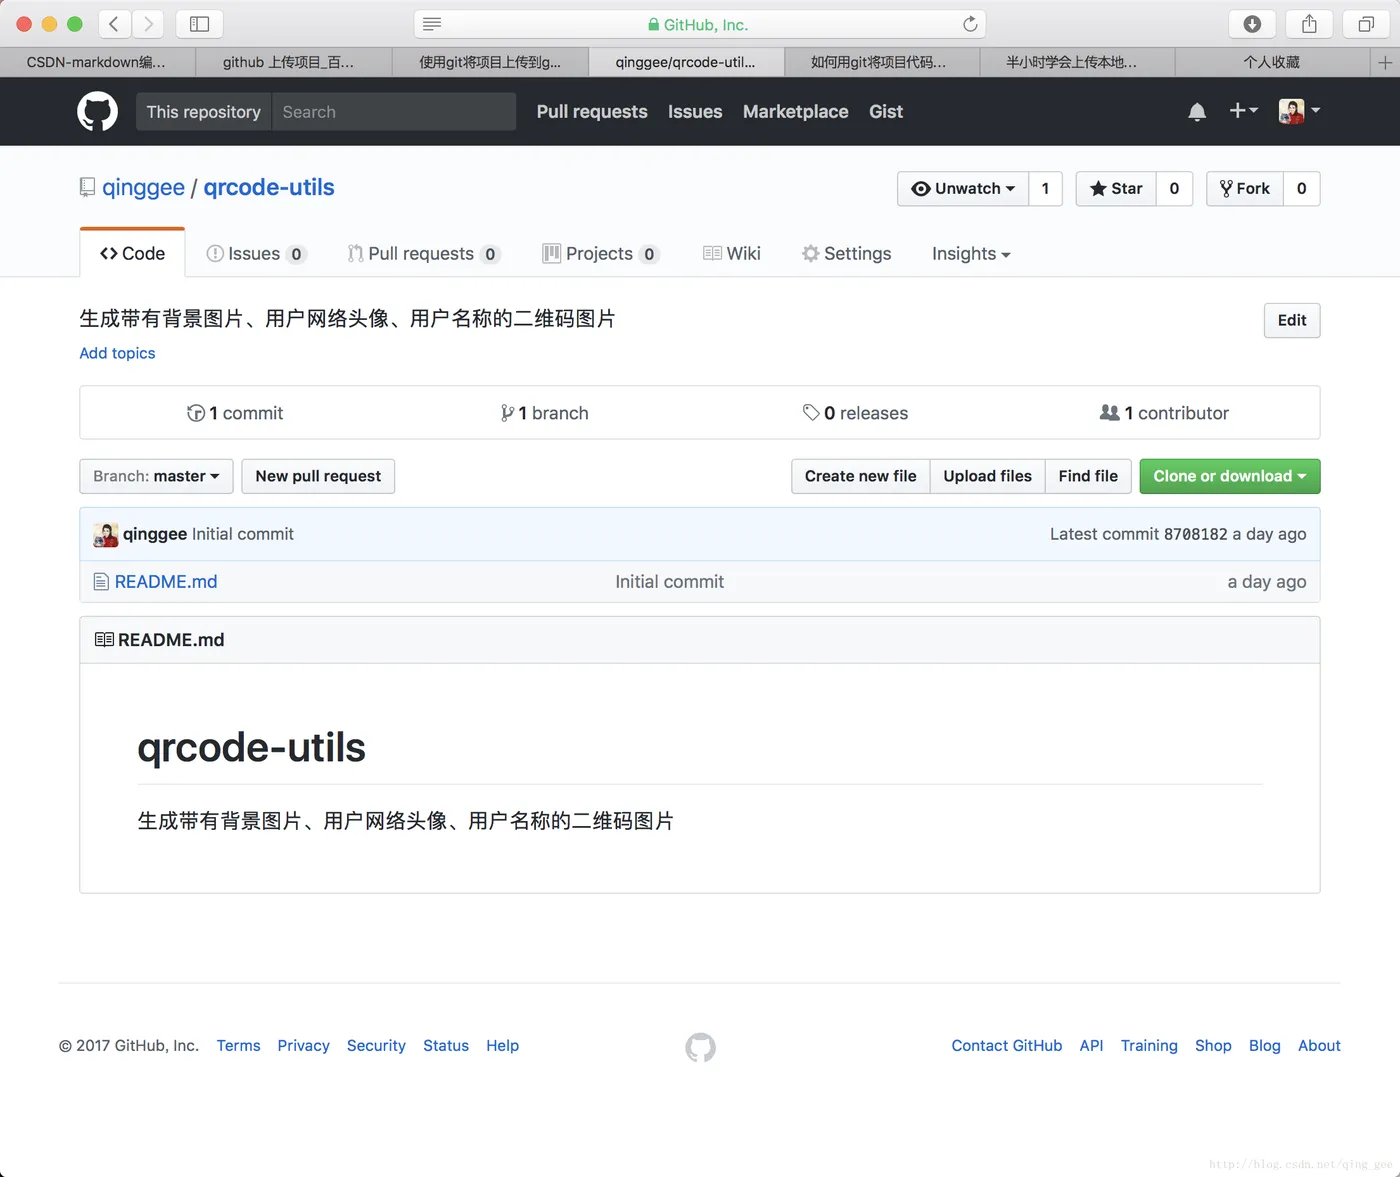Open qinggee owner link

pos(143,188)
